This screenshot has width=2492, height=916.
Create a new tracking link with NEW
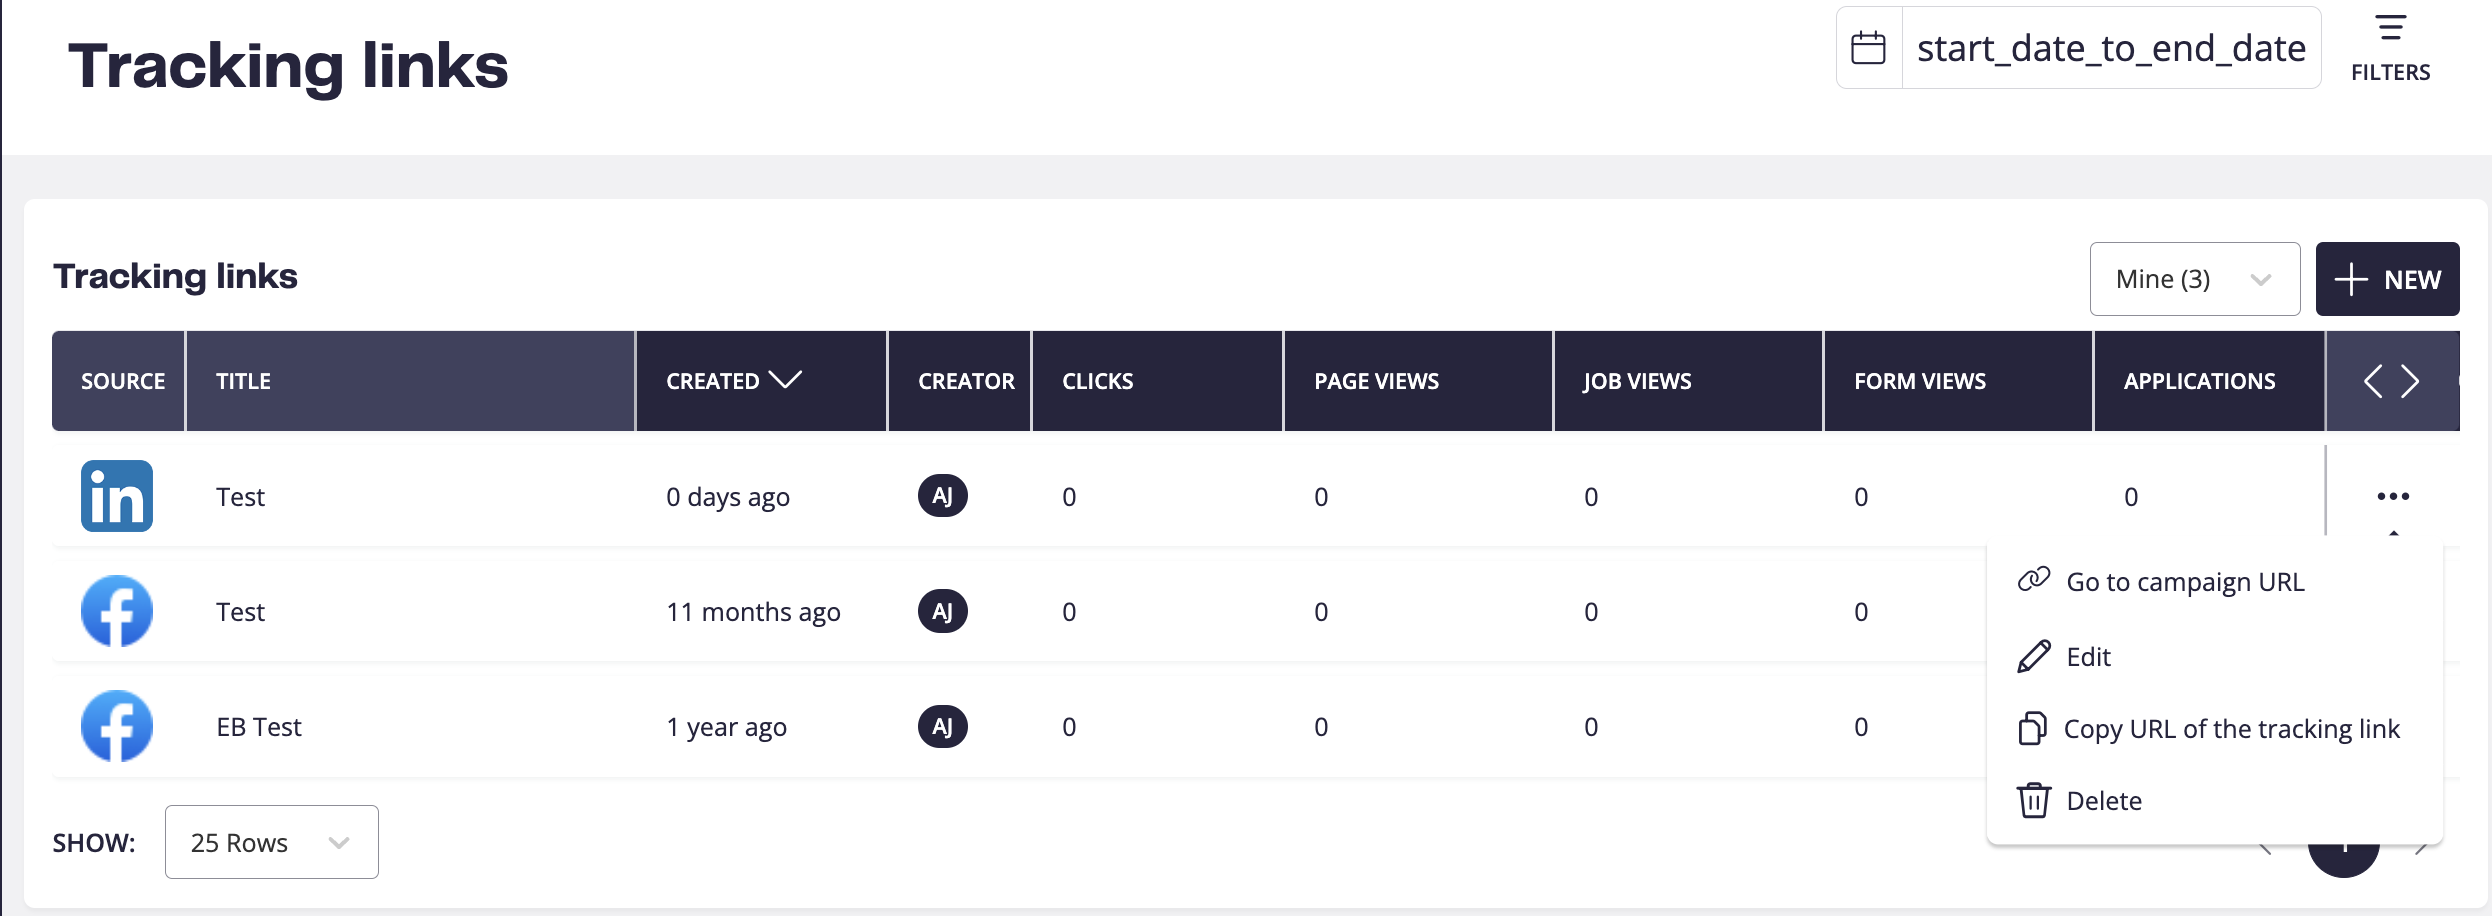click(2387, 279)
